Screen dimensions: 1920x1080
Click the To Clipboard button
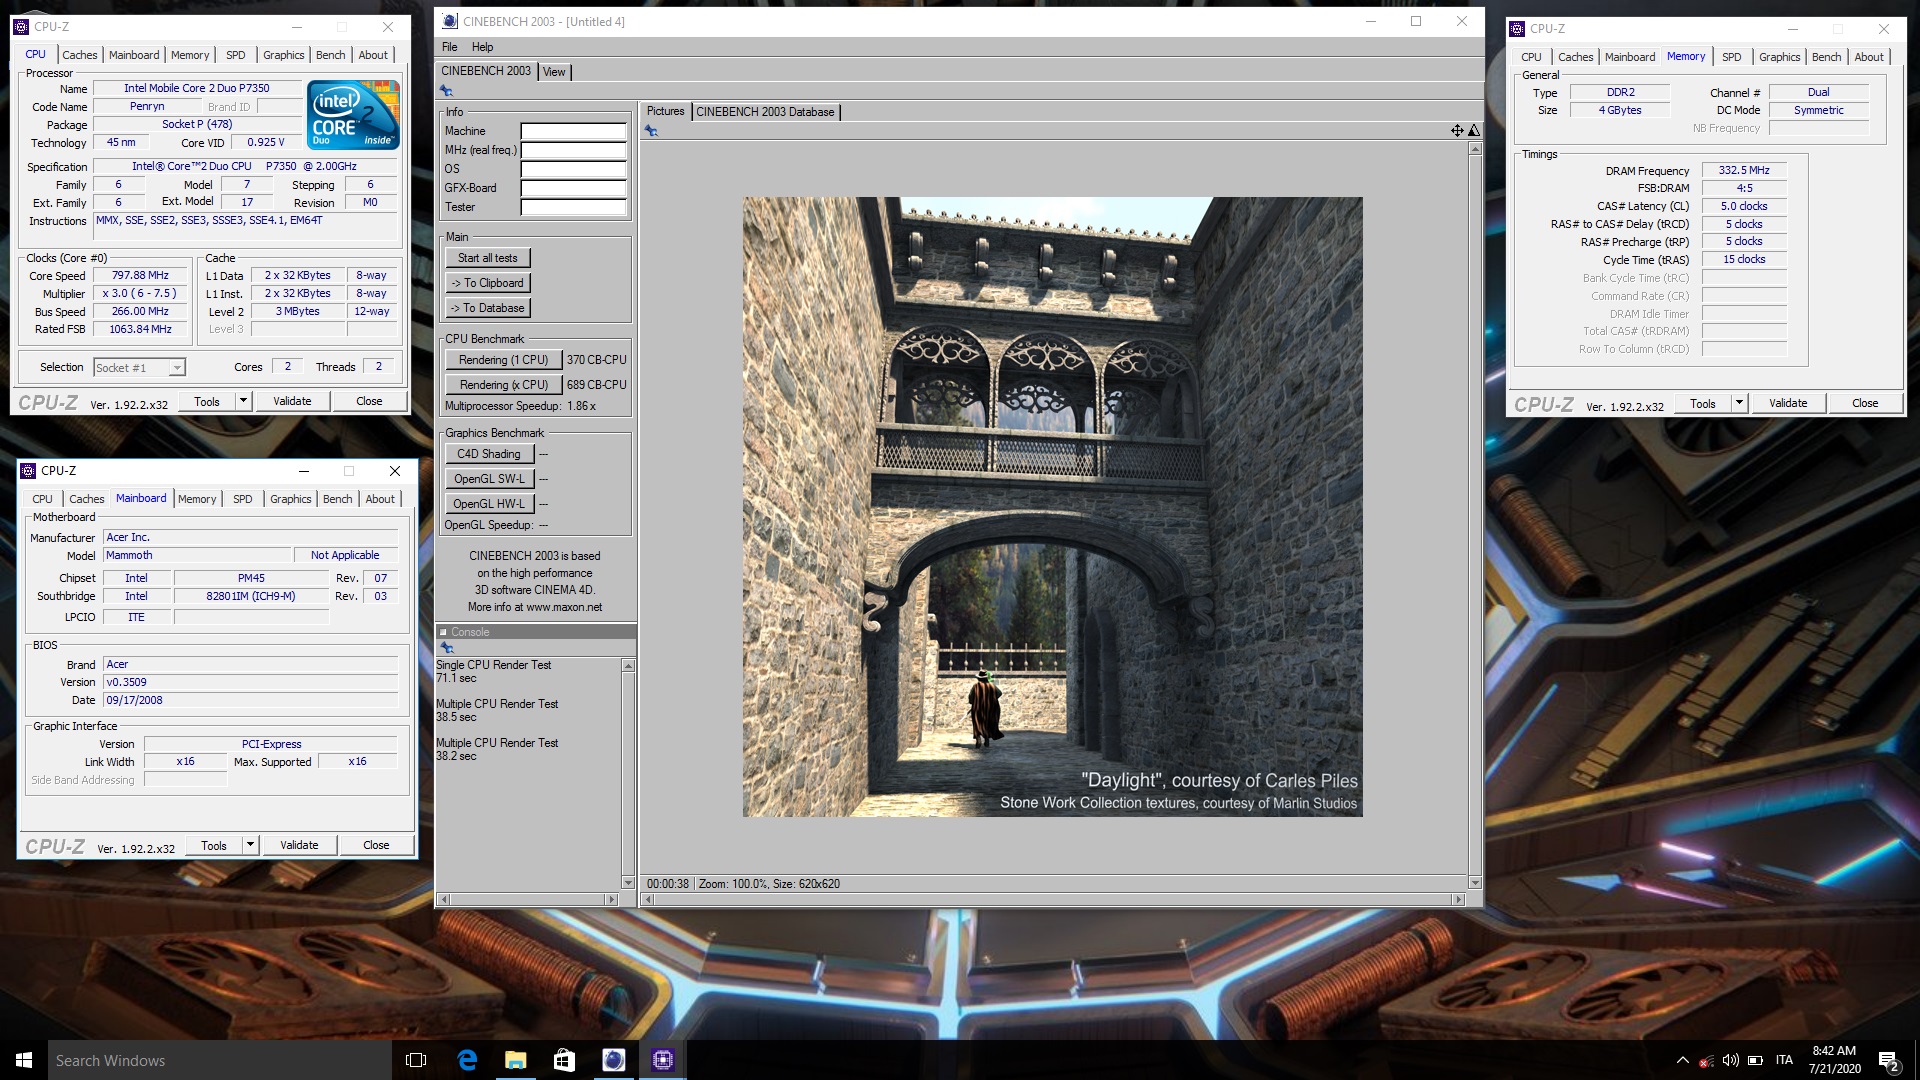click(488, 283)
